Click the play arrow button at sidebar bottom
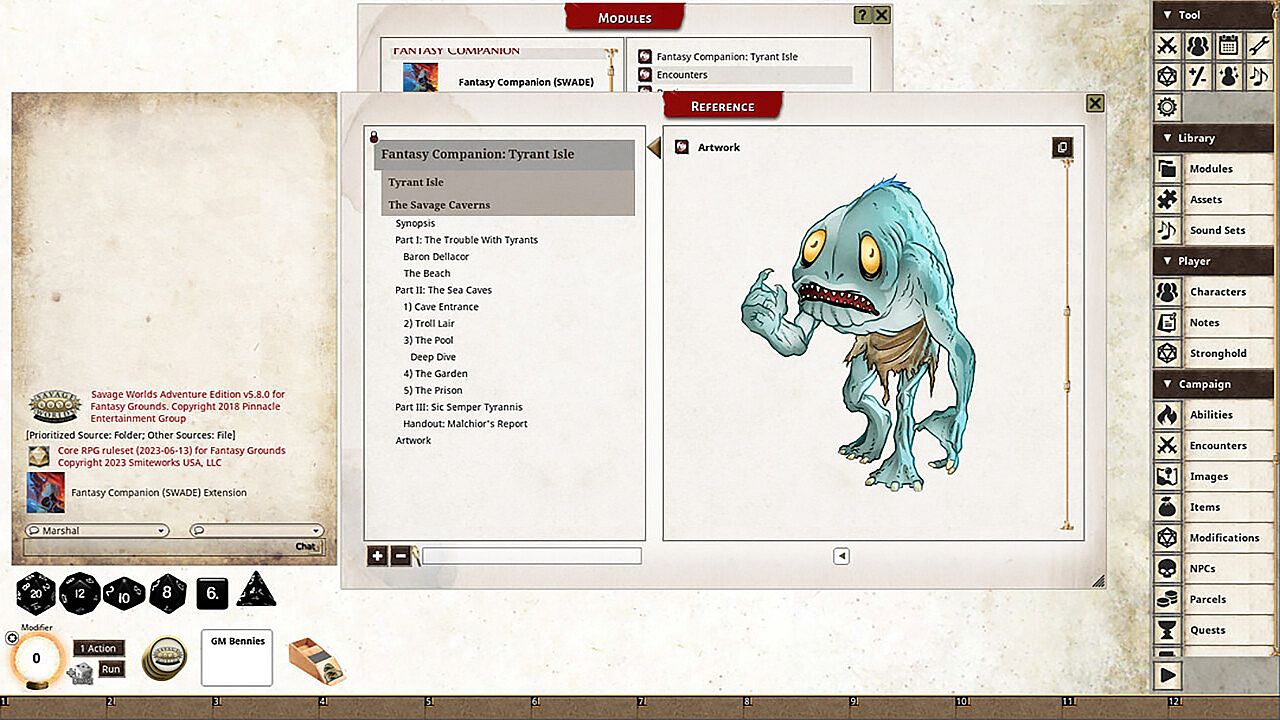 tap(1167, 676)
